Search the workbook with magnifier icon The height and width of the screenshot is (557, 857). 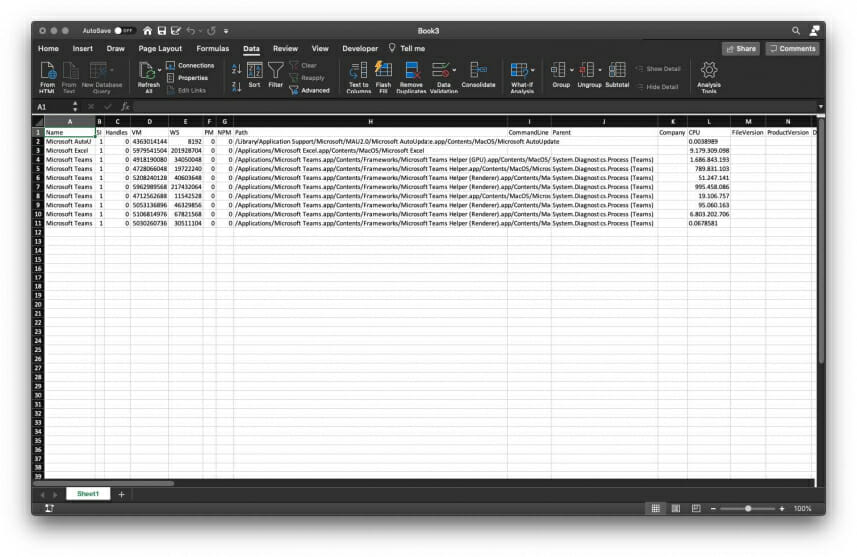coord(796,31)
